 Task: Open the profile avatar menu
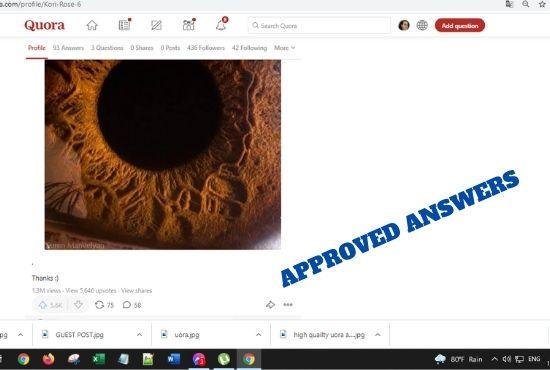pyautogui.click(x=404, y=25)
